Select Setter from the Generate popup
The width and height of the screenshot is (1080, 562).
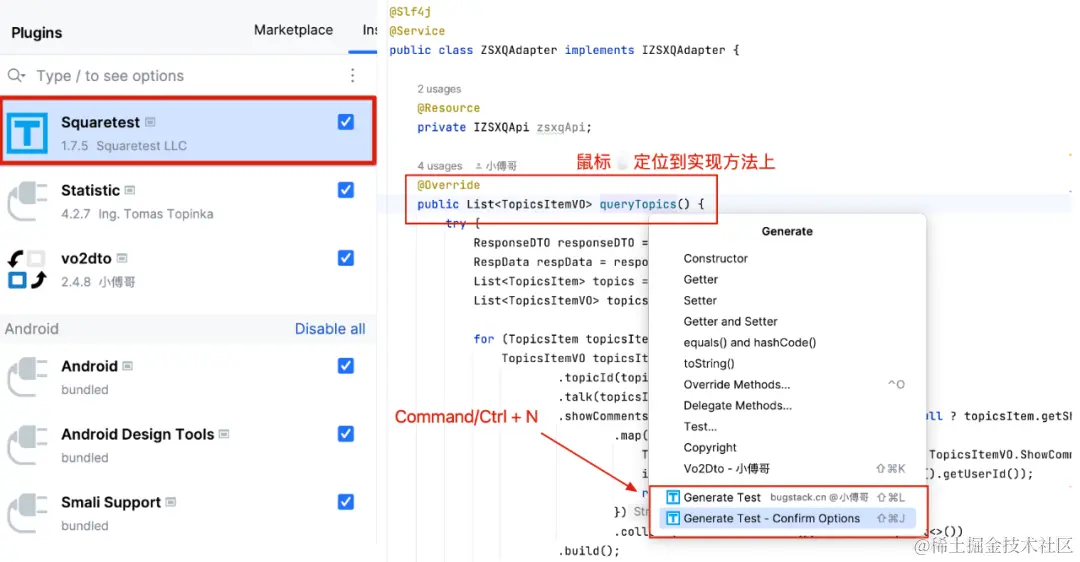[x=700, y=300]
